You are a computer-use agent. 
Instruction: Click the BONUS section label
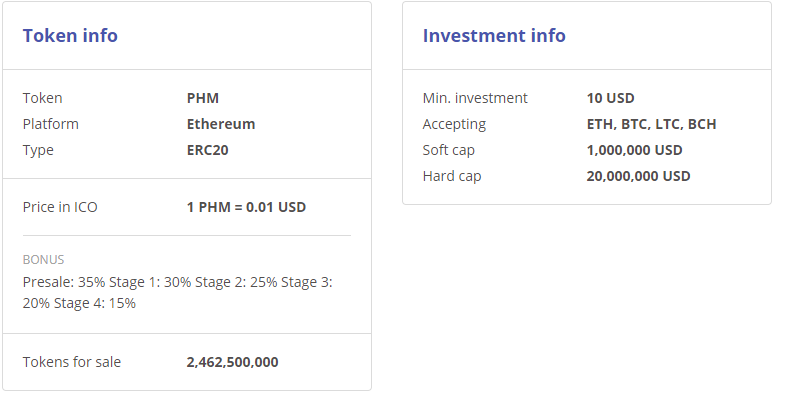pyautogui.click(x=43, y=259)
